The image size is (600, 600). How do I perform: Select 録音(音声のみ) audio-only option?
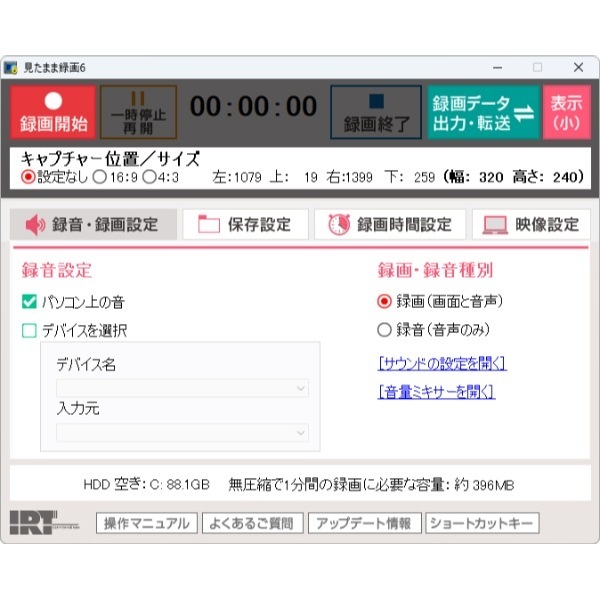point(384,329)
